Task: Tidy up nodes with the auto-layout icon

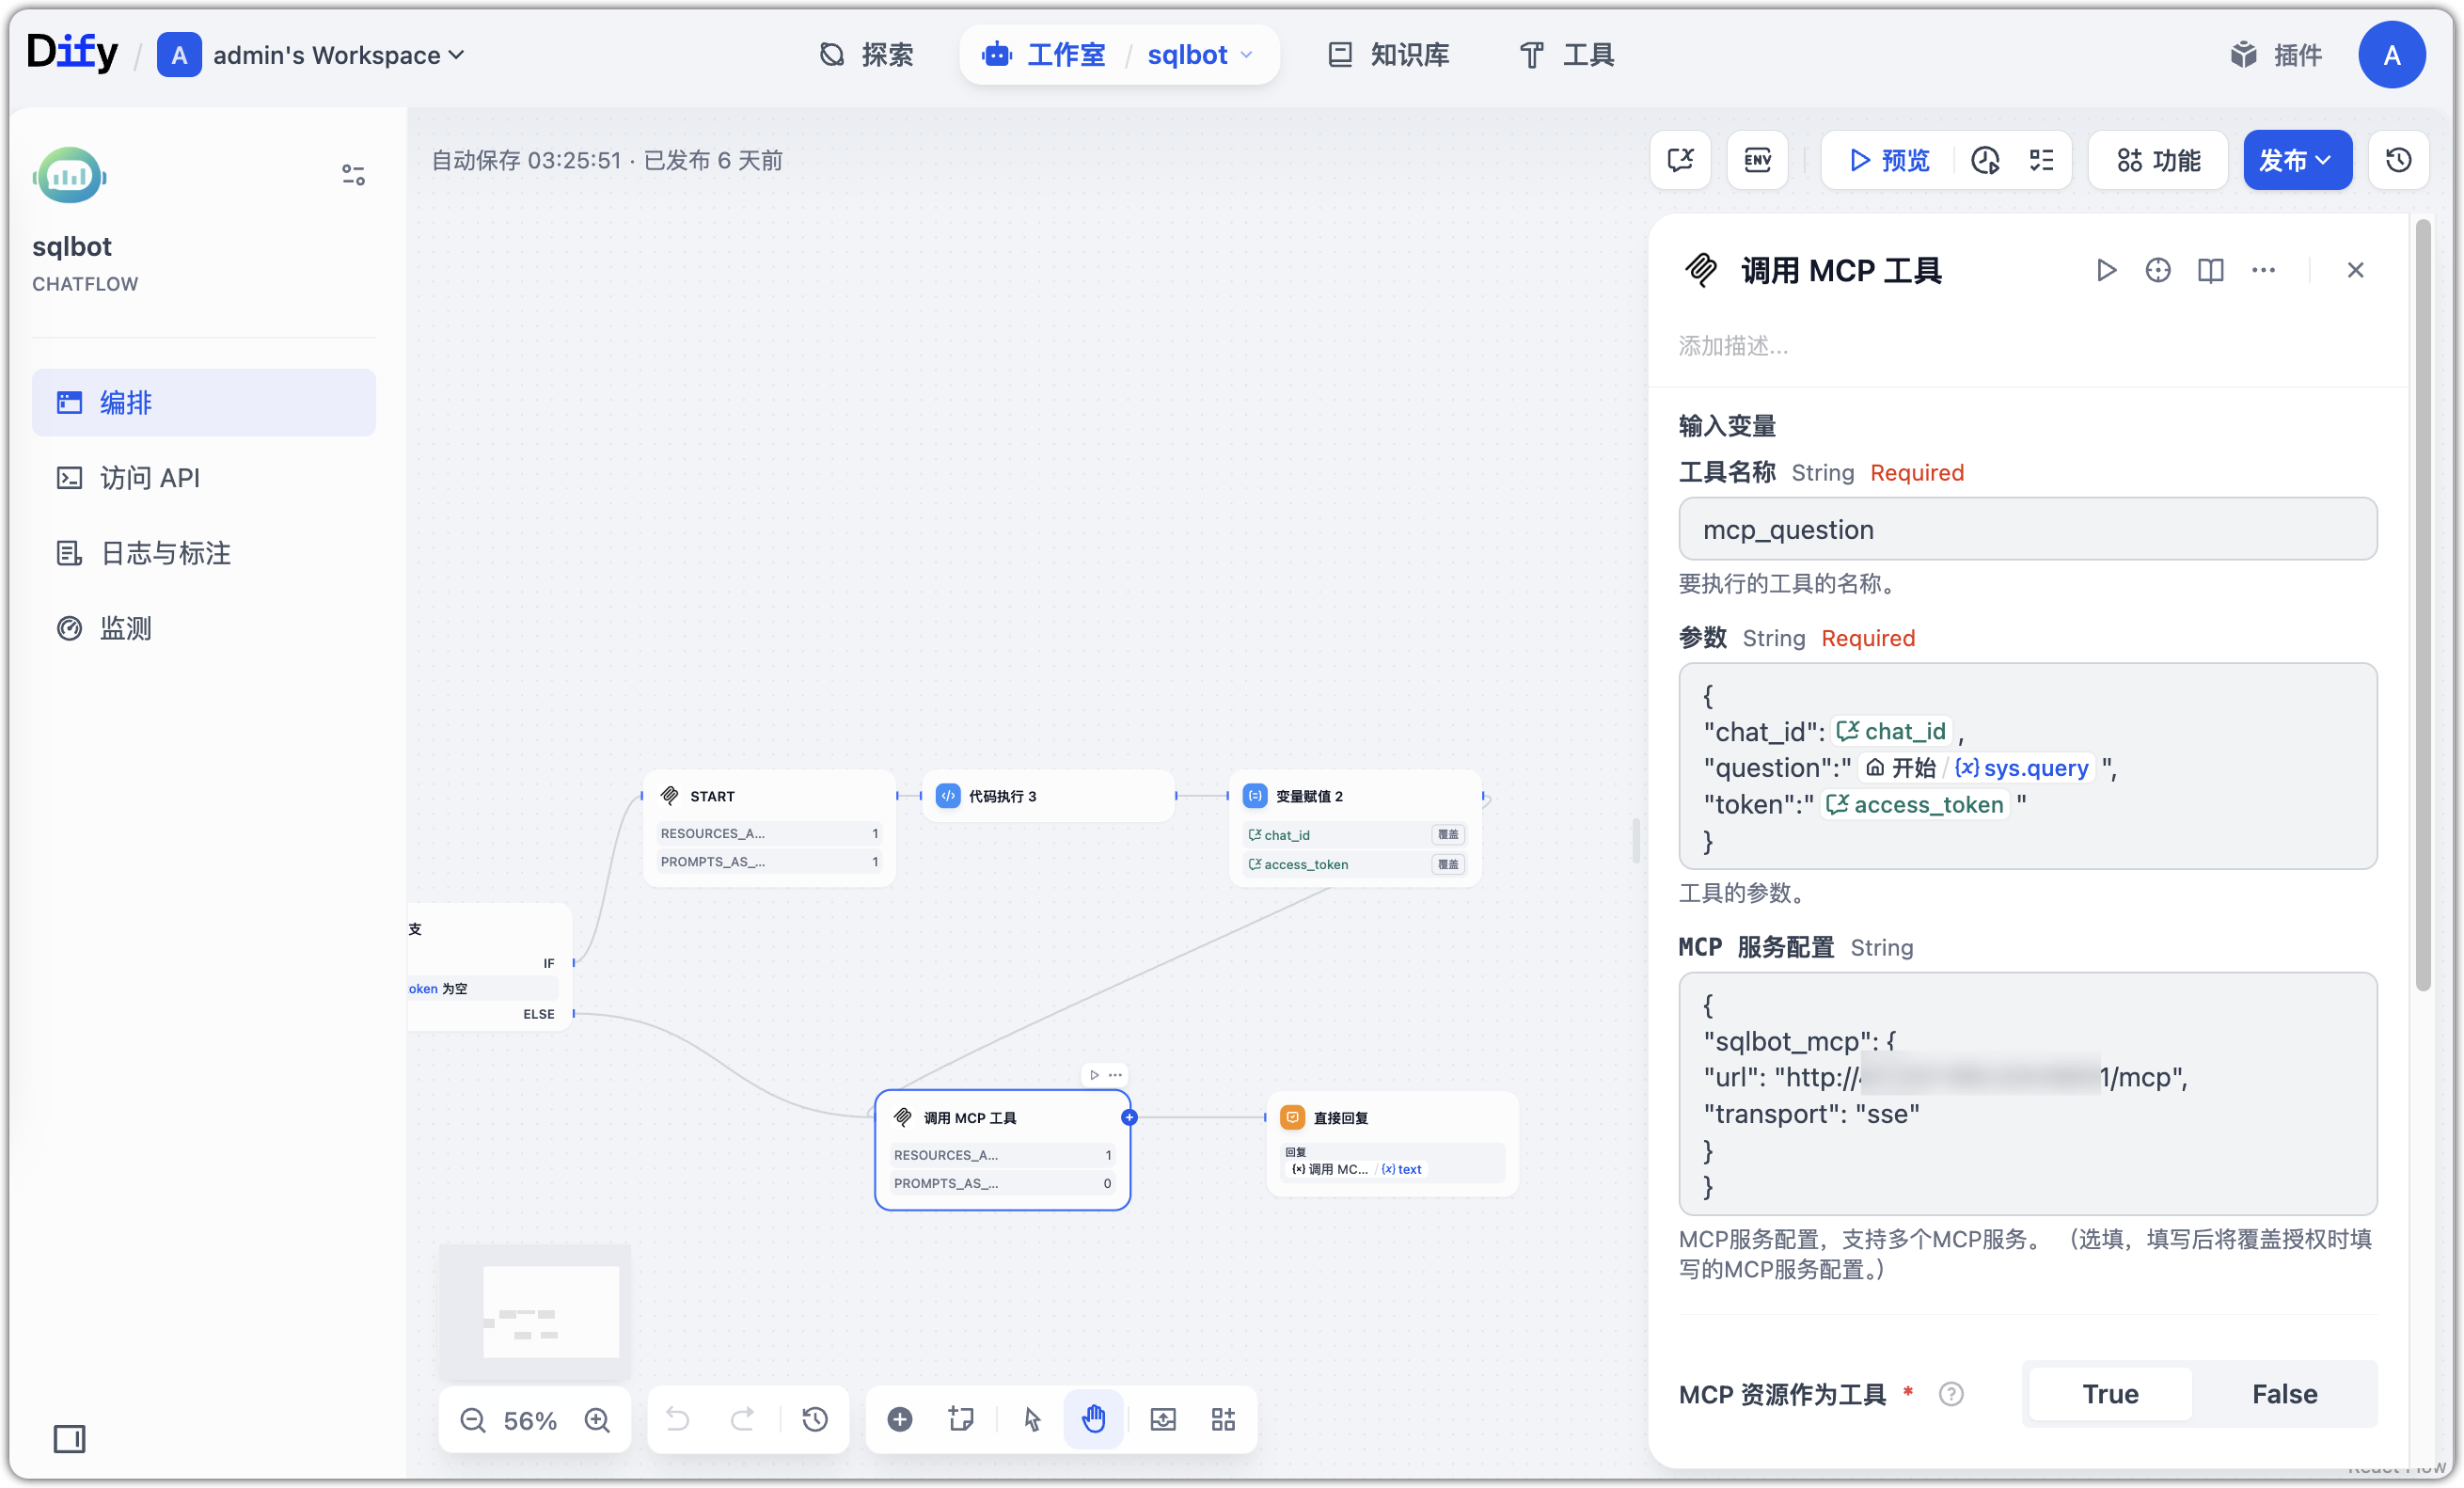Action: tap(1223, 1420)
